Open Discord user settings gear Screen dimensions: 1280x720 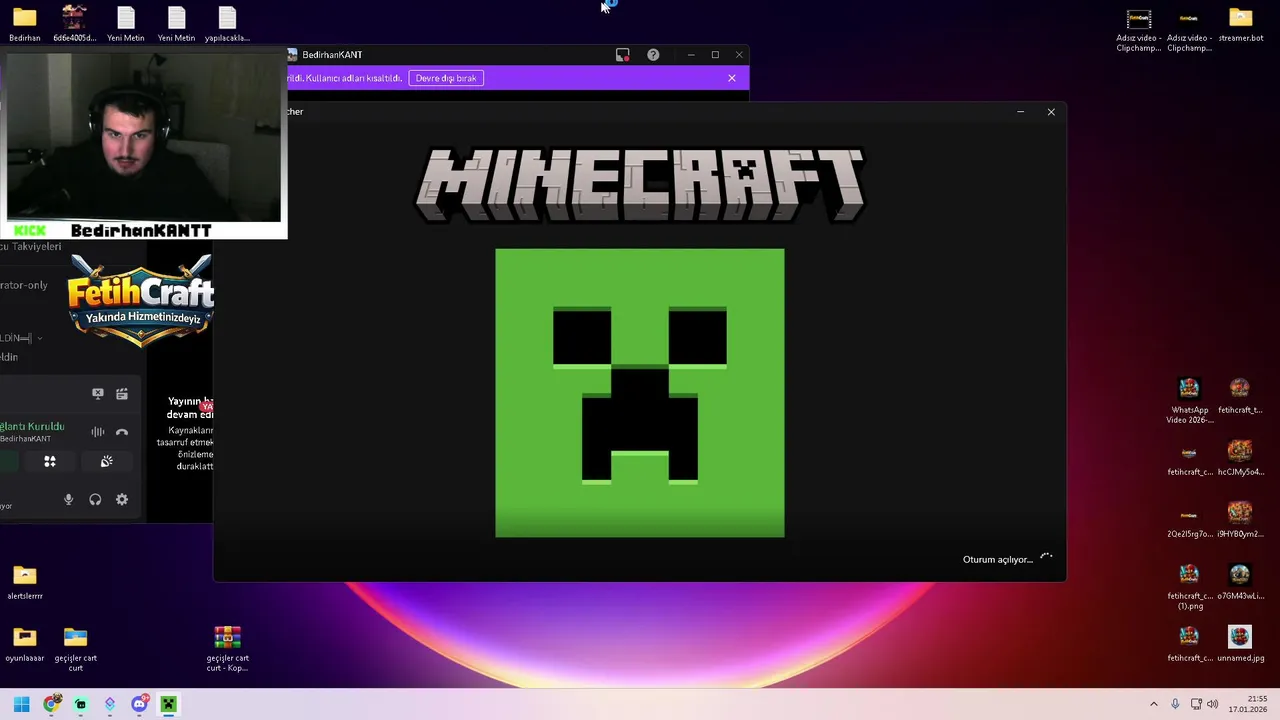[122, 500]
